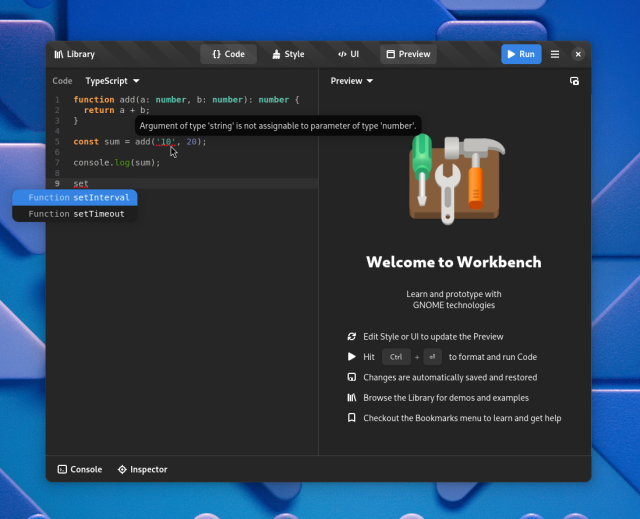Close the Workbench window
Screen dimensions: 640x519
pyautogui.click(x=578, y=54)
